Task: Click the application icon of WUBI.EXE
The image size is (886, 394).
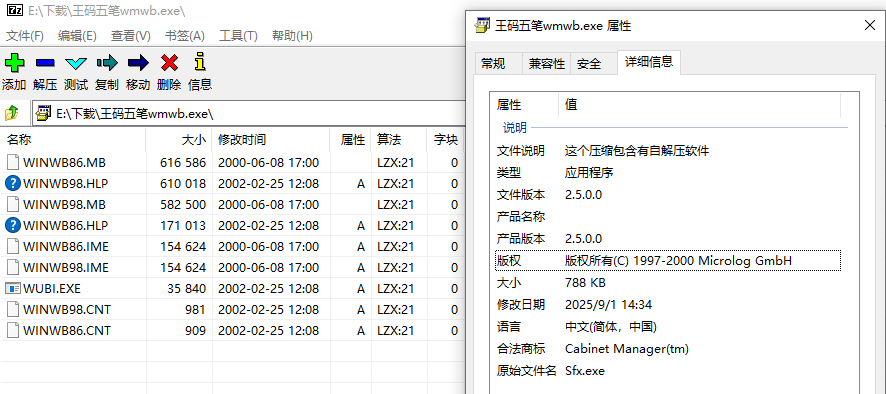Action: click(x=13, y=289)
